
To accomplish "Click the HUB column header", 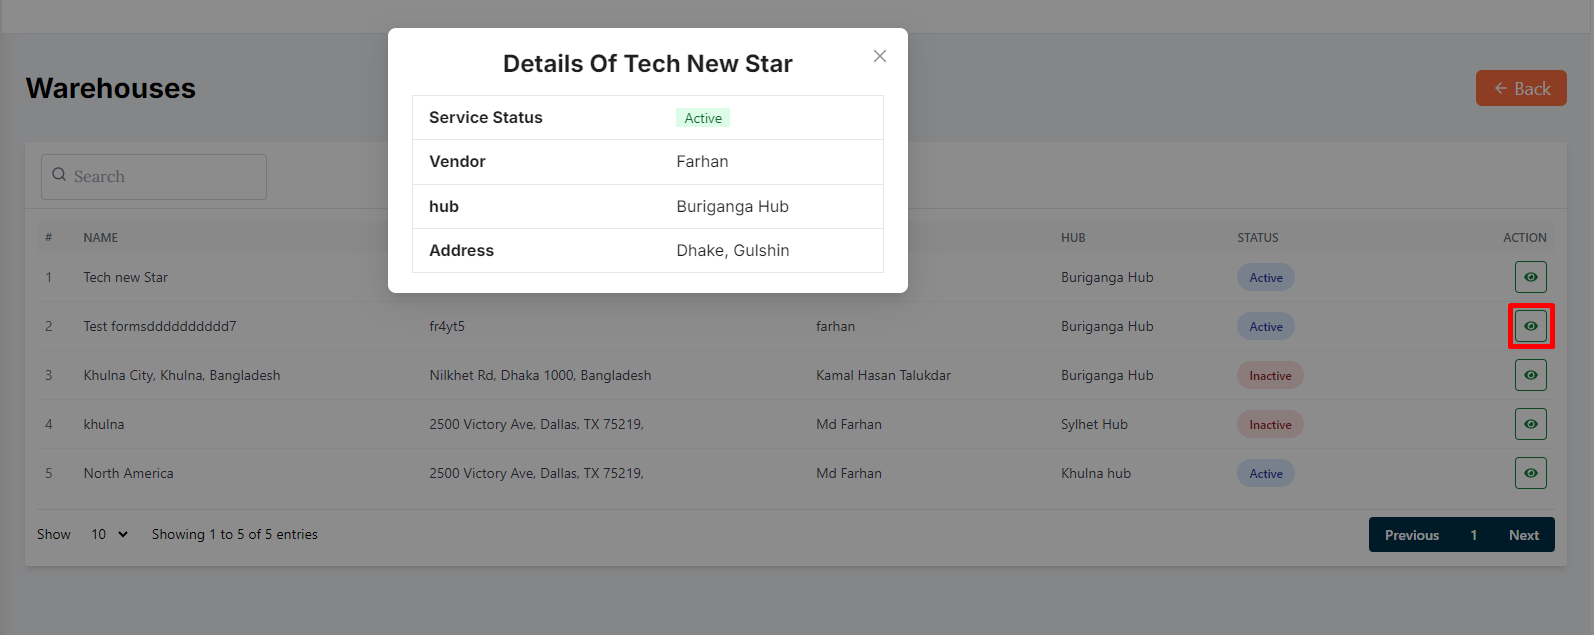I will (x=1072, y=238).
